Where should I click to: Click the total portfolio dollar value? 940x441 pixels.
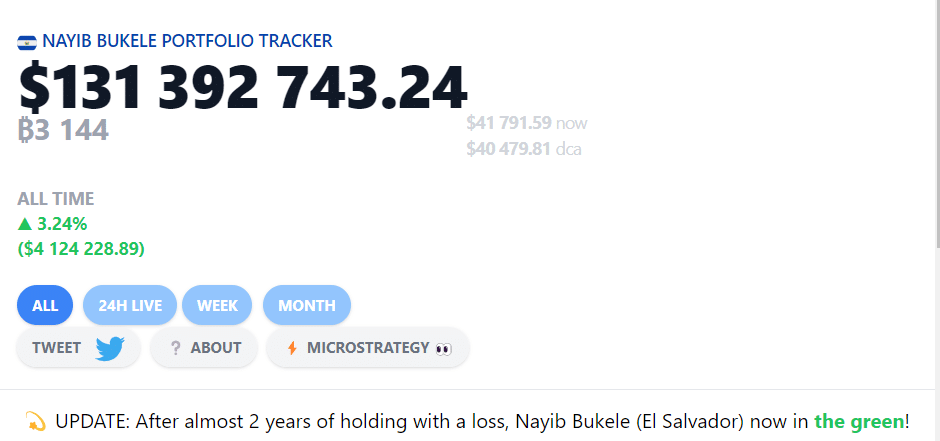click(243, 87)
